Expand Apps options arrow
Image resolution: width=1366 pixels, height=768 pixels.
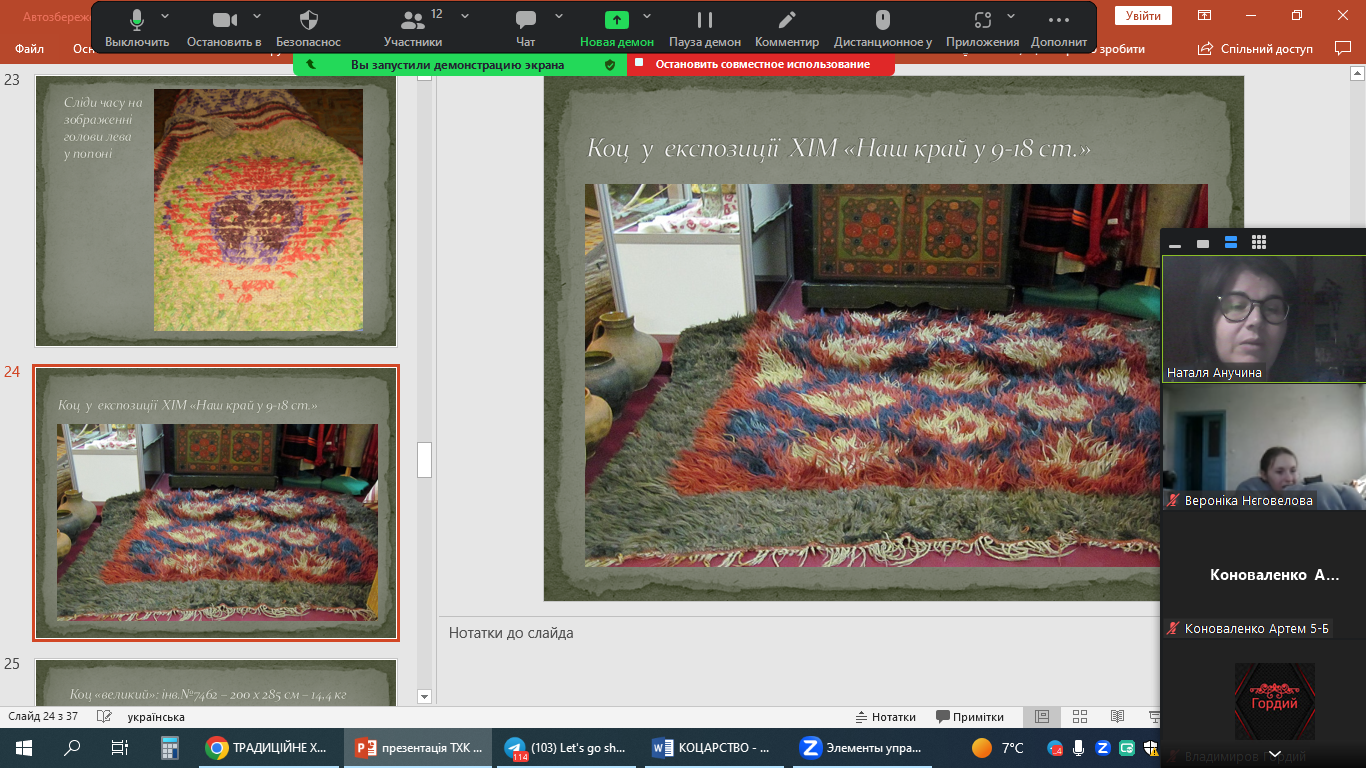point(1012,17)
